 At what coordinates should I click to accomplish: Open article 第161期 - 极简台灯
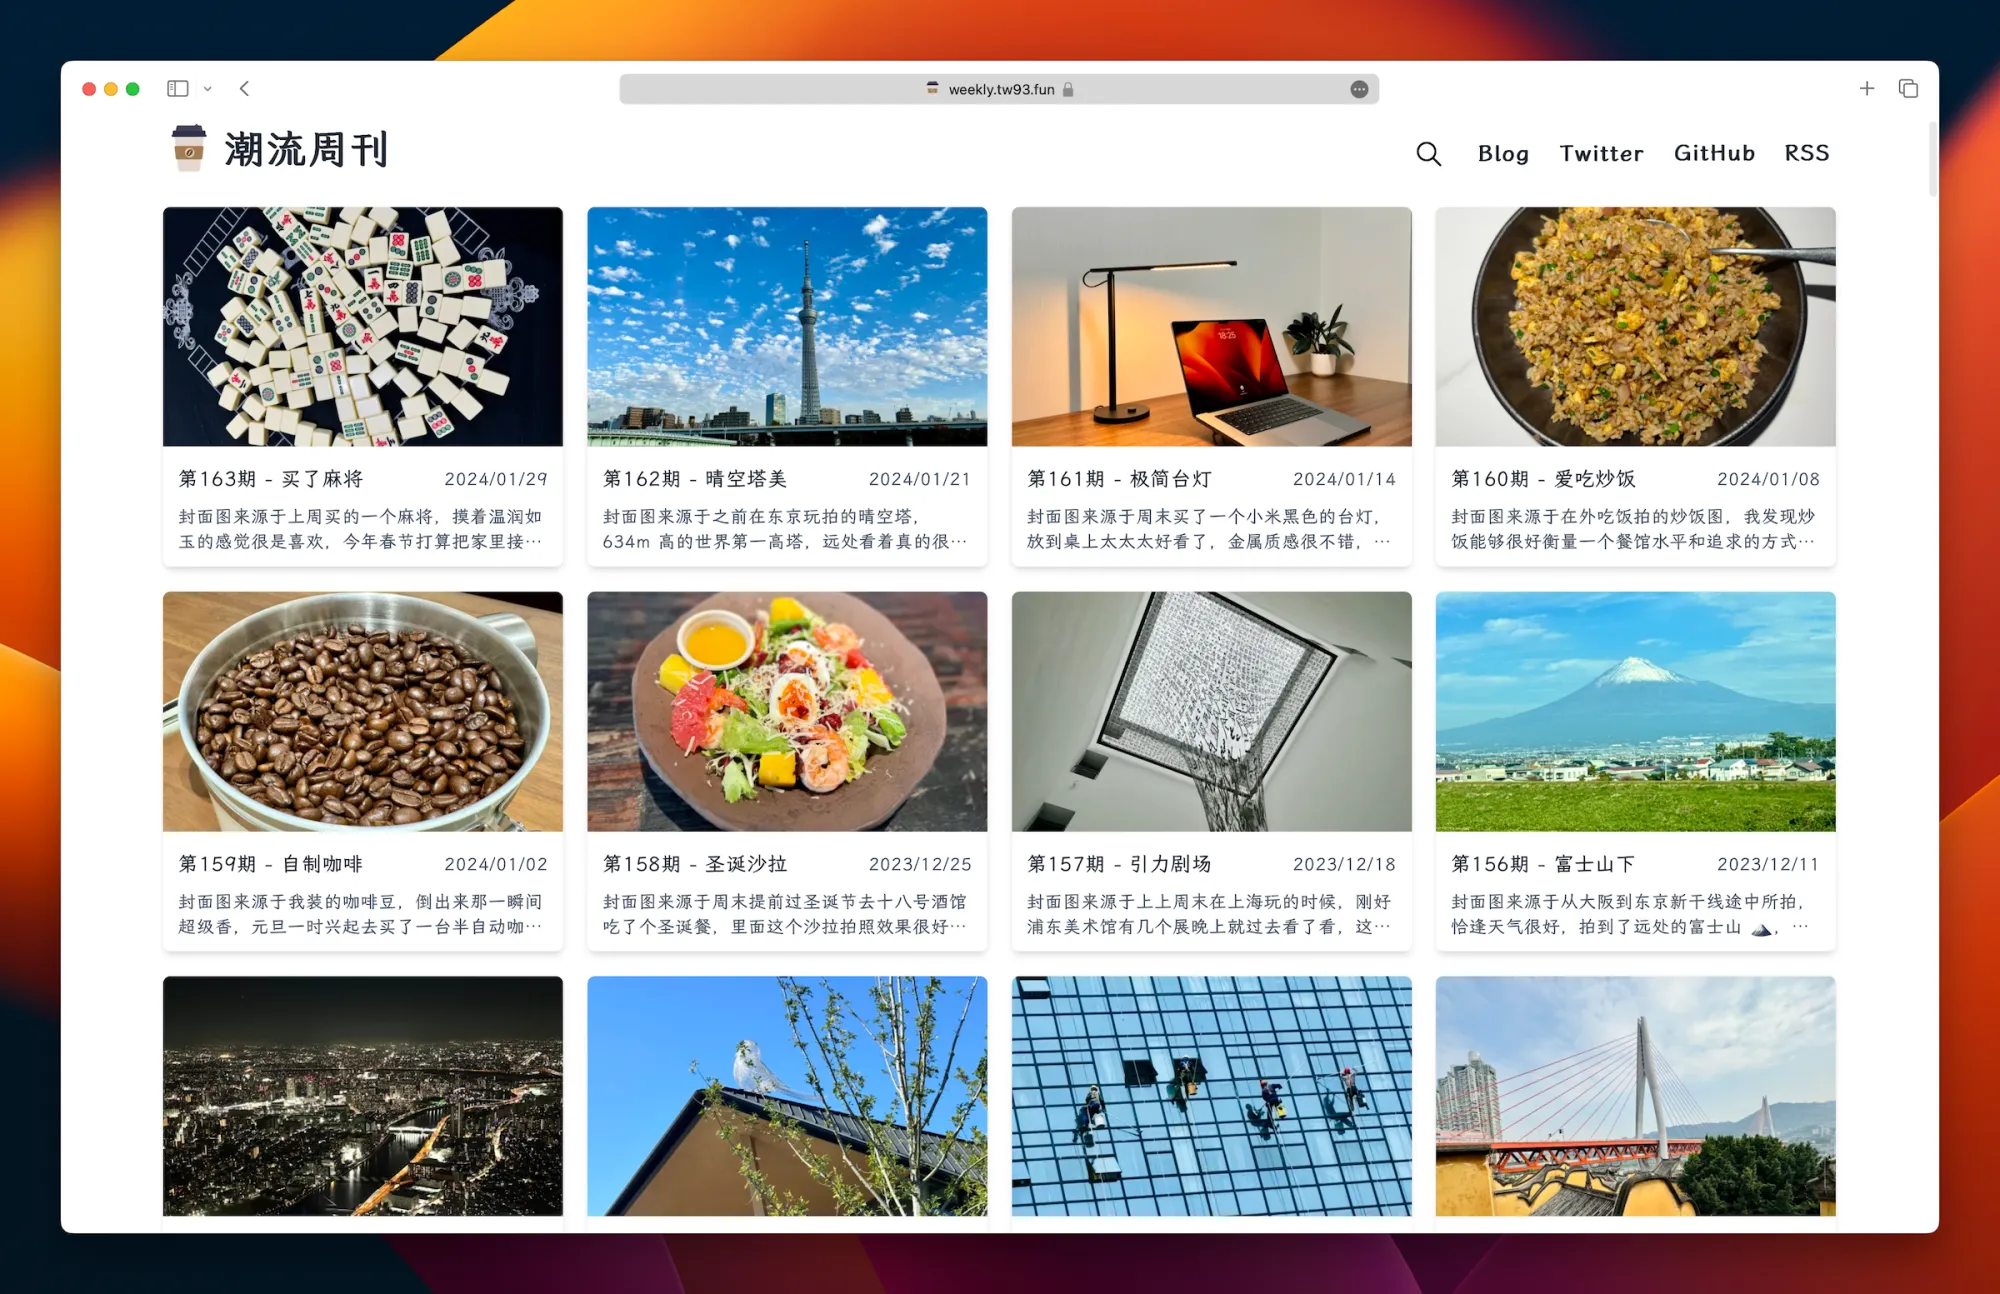pyautogui.click(x=1119, y=479)
